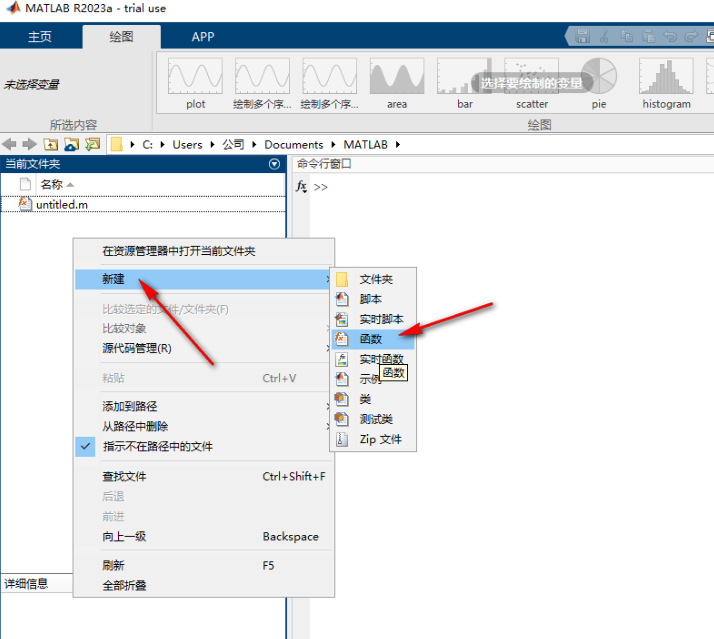Choose 函数 in the New submenu
The image size is (714, 639).
(x=373, y=339)
